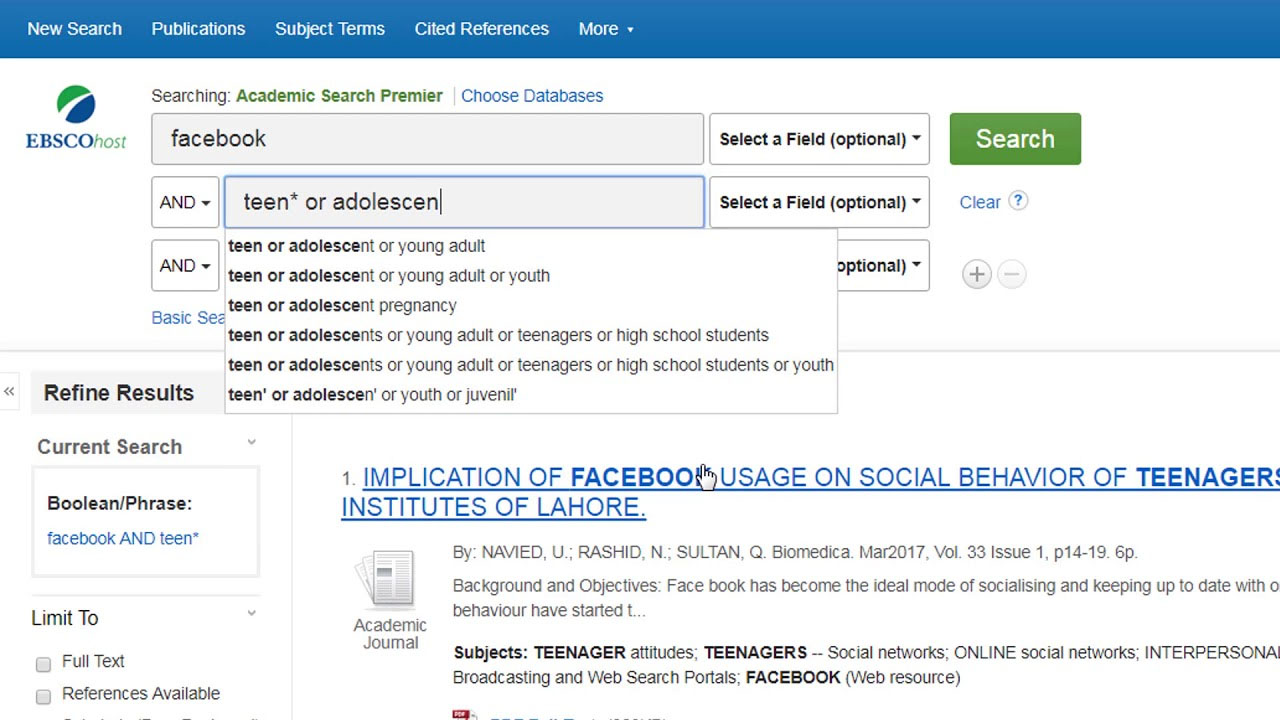The width and height of the screenshot is (1280, 720).
Task: Collapse the Limit To section
Action: click(251, 614)
